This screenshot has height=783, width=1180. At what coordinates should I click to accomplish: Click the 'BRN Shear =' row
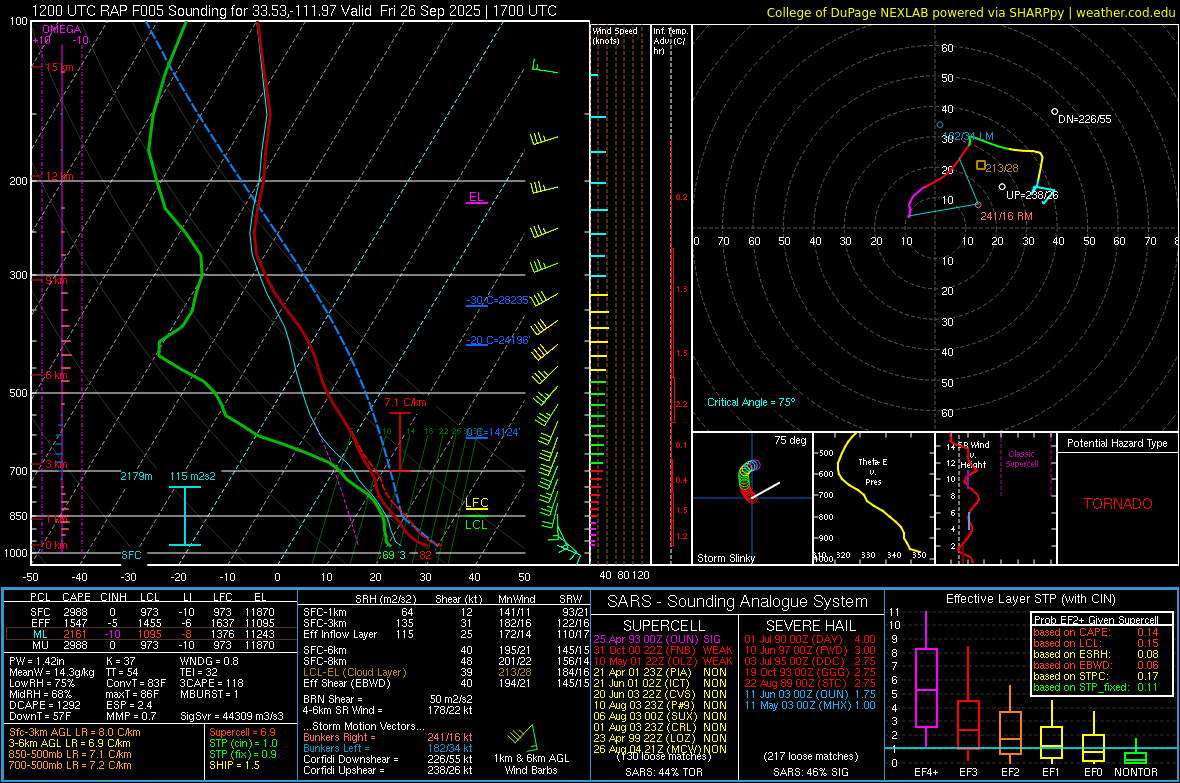[388, 699]
